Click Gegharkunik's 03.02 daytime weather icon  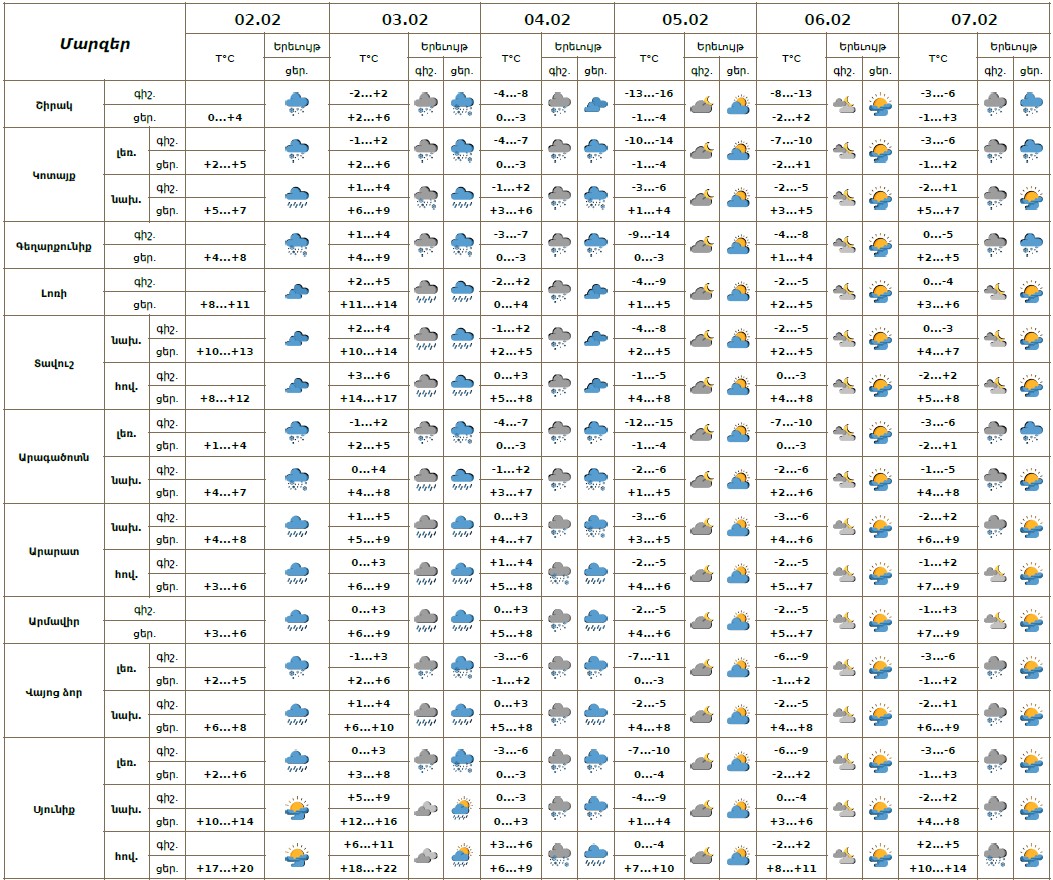tap(462, 245)
